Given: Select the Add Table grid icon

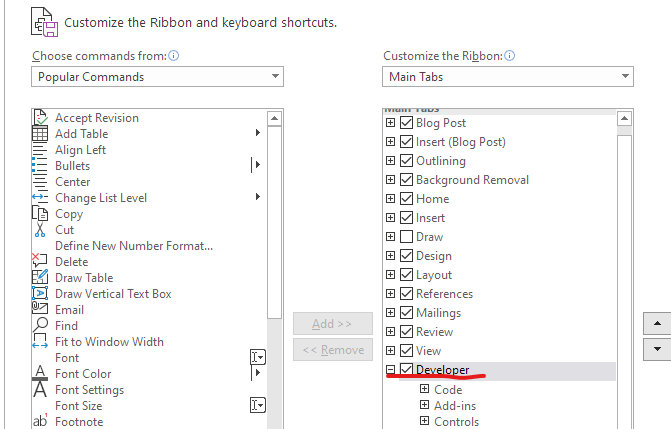Looking at the screenshot, I should (40, 134).
